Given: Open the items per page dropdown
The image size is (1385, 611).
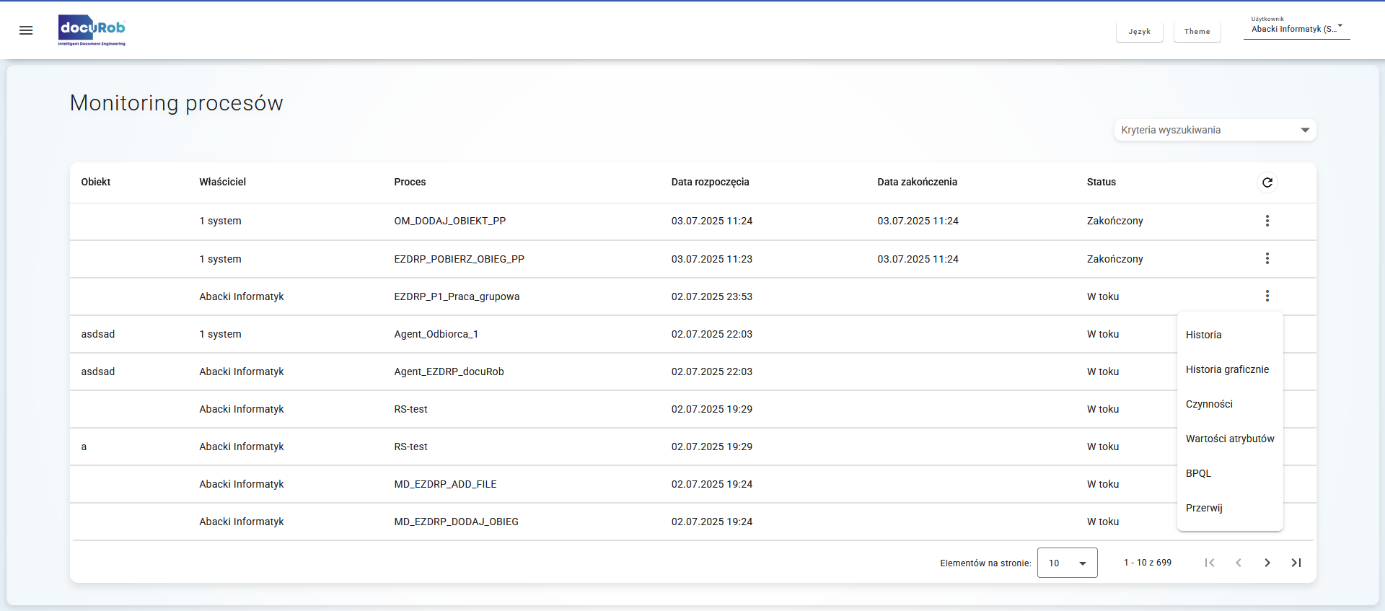Looking at the screenshot, I should 1067,563.
